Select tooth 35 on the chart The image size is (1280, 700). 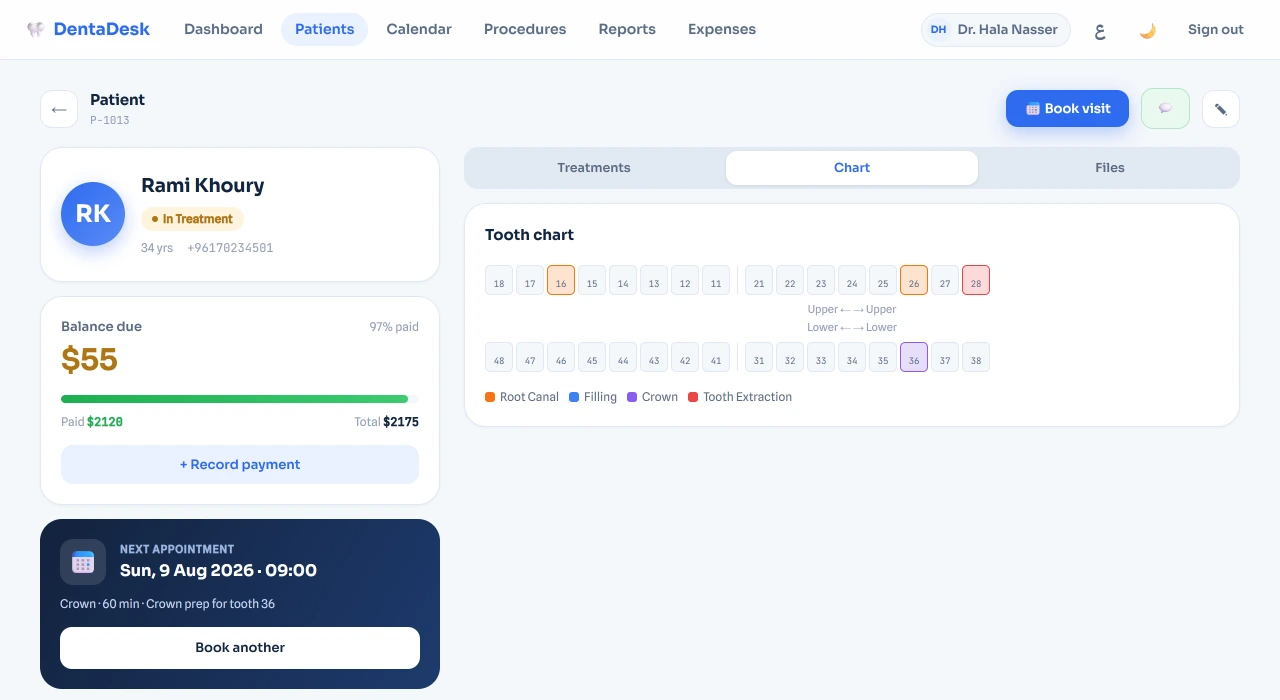(883, 357)
